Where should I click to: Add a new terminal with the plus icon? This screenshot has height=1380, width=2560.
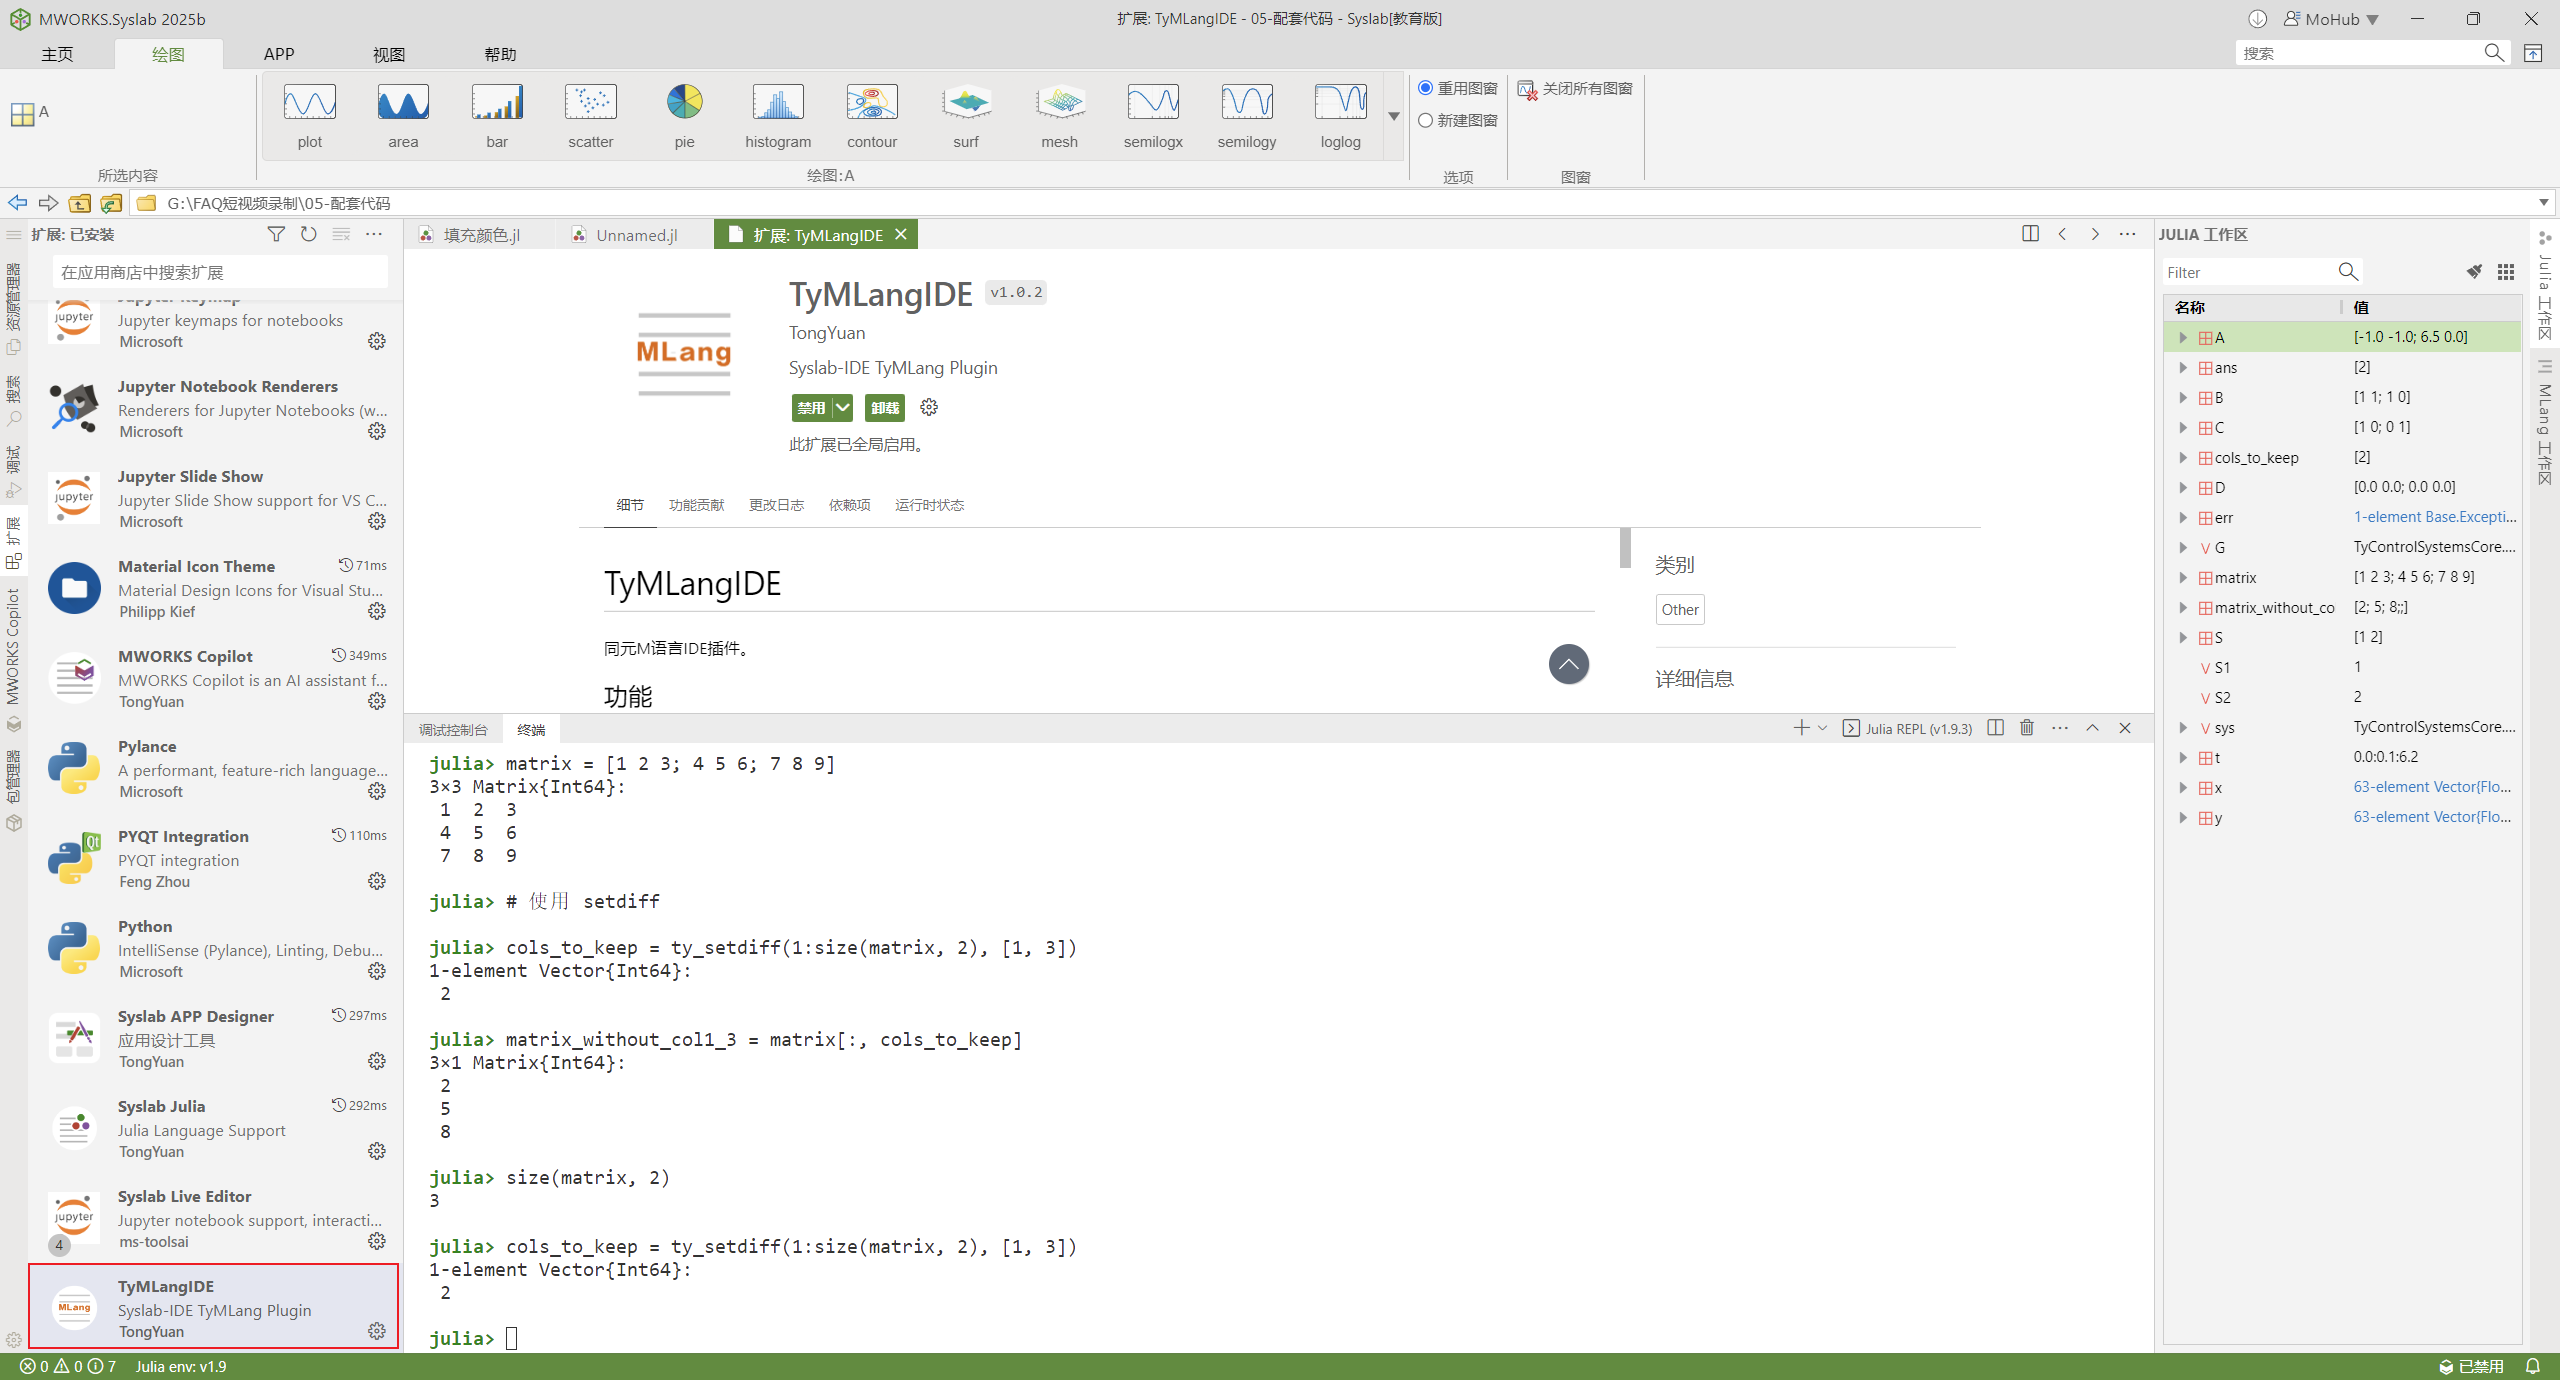point(1801,728)
